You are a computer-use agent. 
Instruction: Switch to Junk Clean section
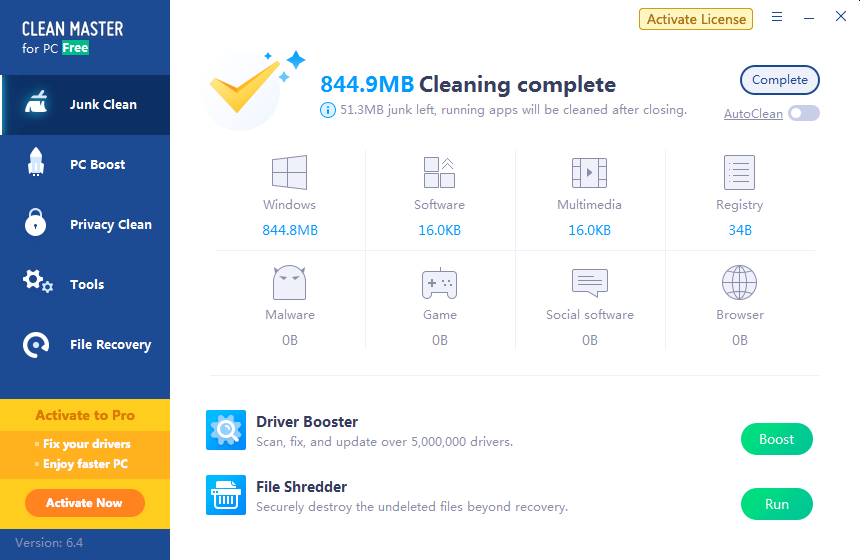85,105
